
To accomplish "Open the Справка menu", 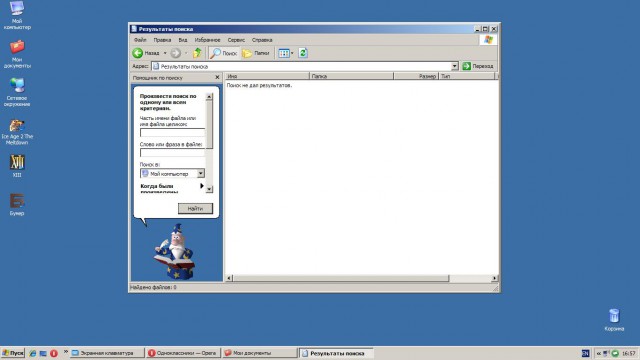I will click(262, 40).
